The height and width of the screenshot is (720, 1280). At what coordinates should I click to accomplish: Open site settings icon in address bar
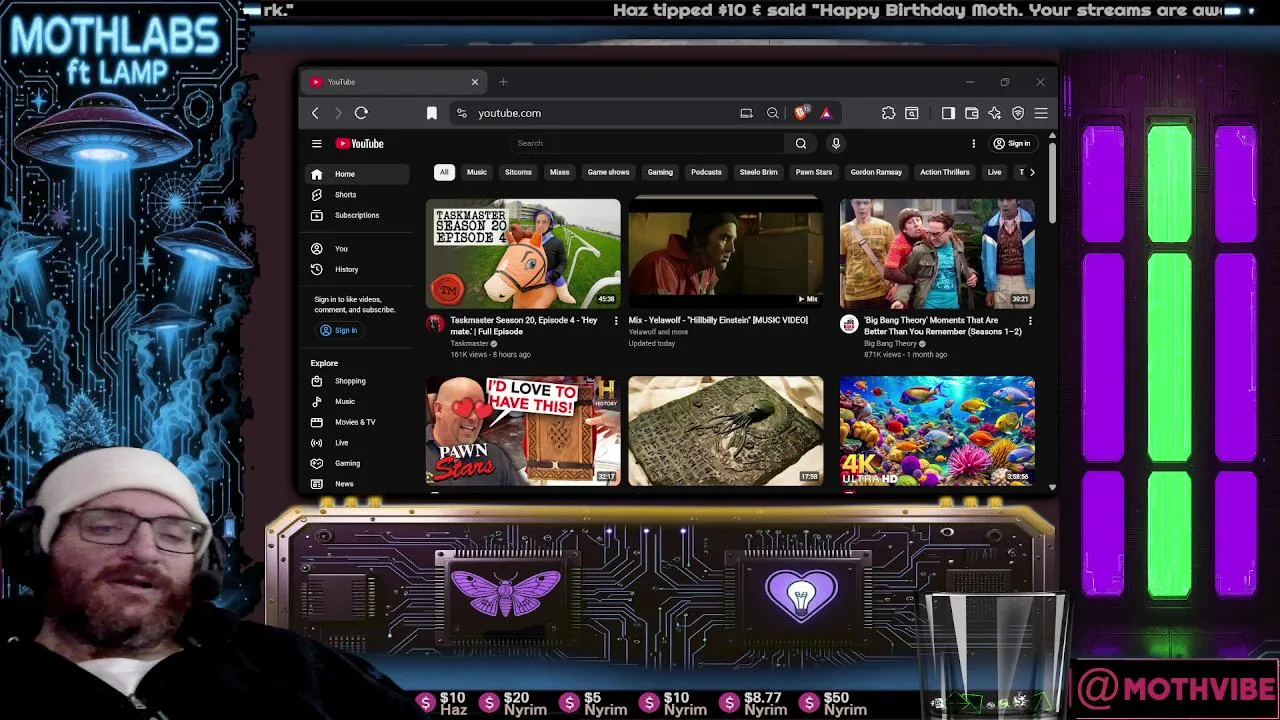[x=461, y=113]
